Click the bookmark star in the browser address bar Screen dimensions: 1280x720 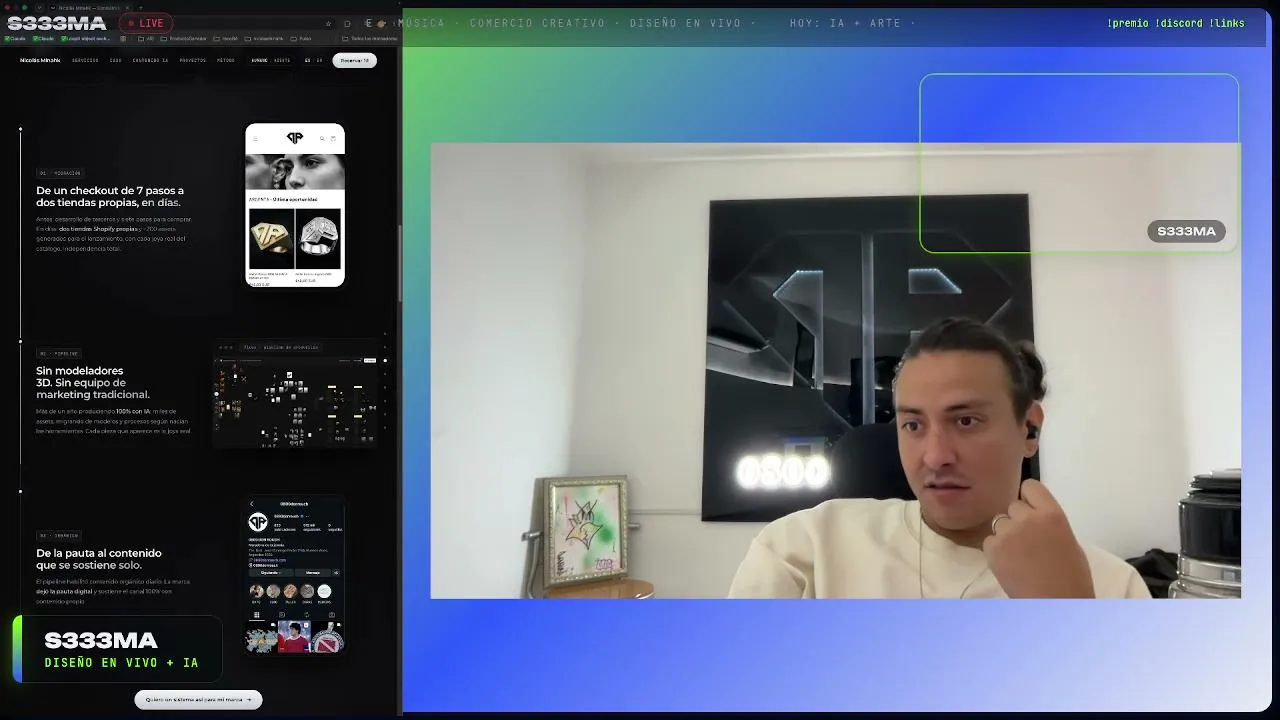pos(328,23)
